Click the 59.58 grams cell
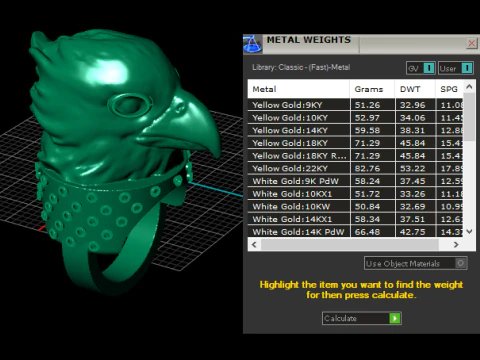Image resolution: width=480 pixels, height=360 pixels. 373,130
